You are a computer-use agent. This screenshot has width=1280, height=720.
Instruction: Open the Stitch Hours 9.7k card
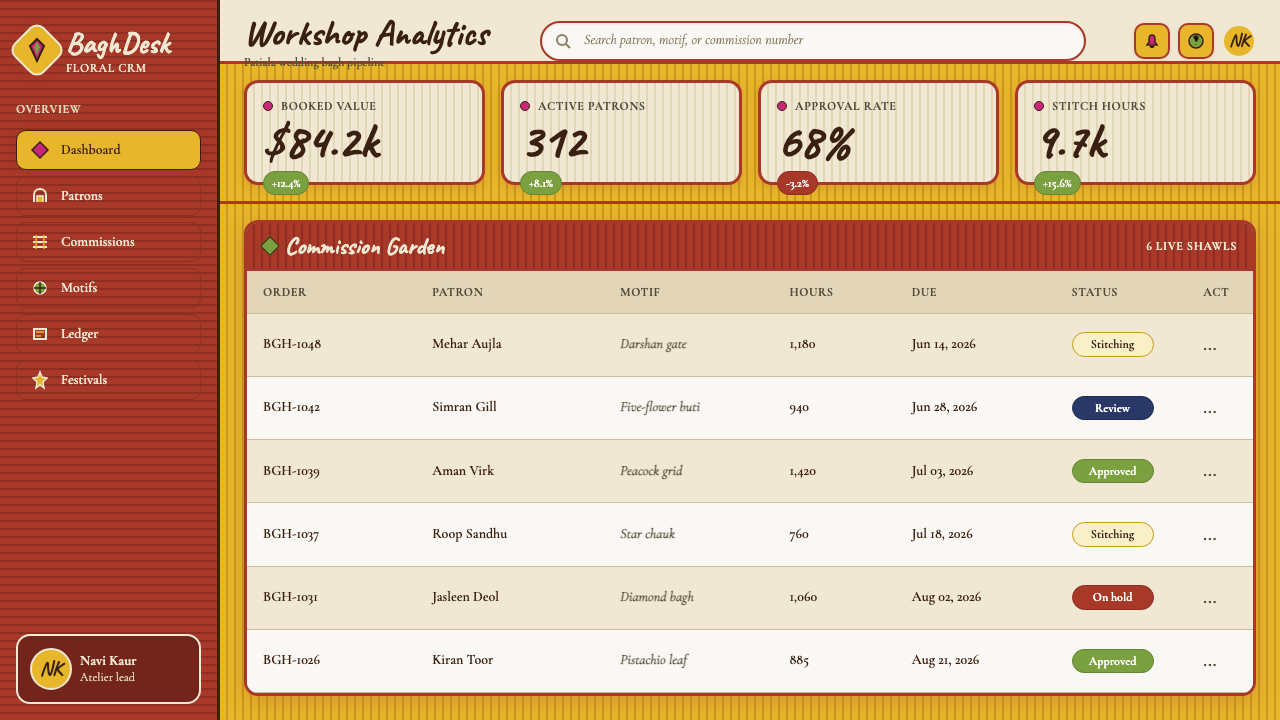point(1135,132)
